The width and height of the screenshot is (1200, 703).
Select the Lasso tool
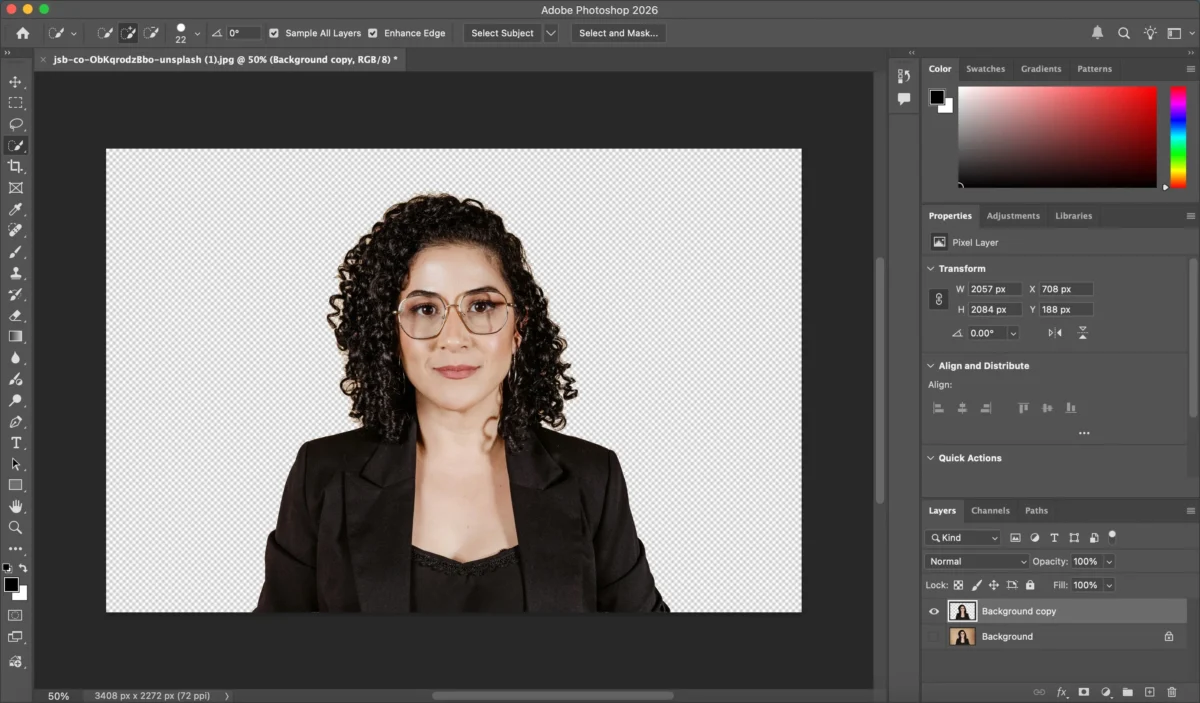click(15, 125)
